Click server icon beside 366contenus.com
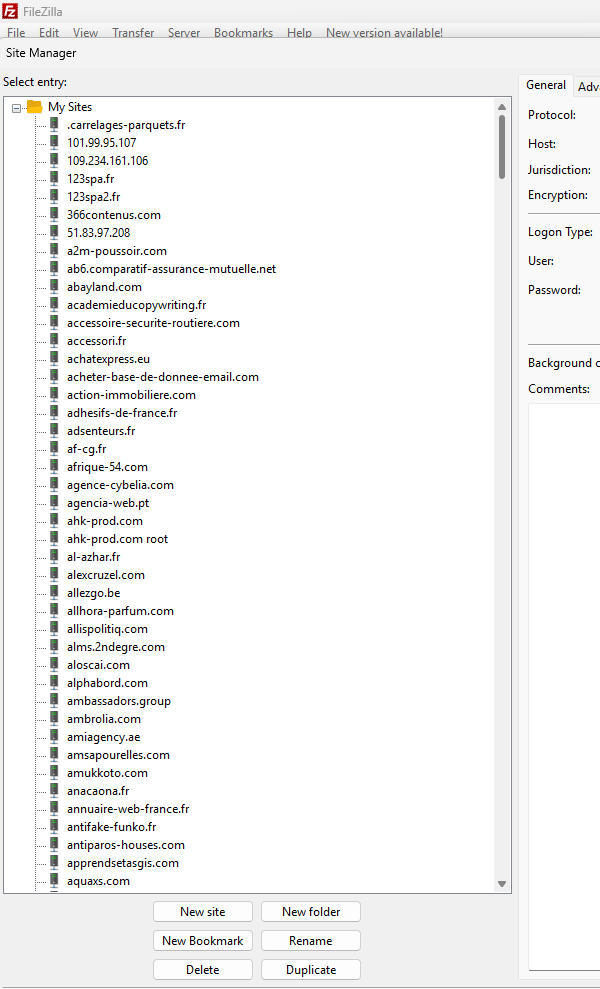Screen dimensions: 600x989 (55, 214)
